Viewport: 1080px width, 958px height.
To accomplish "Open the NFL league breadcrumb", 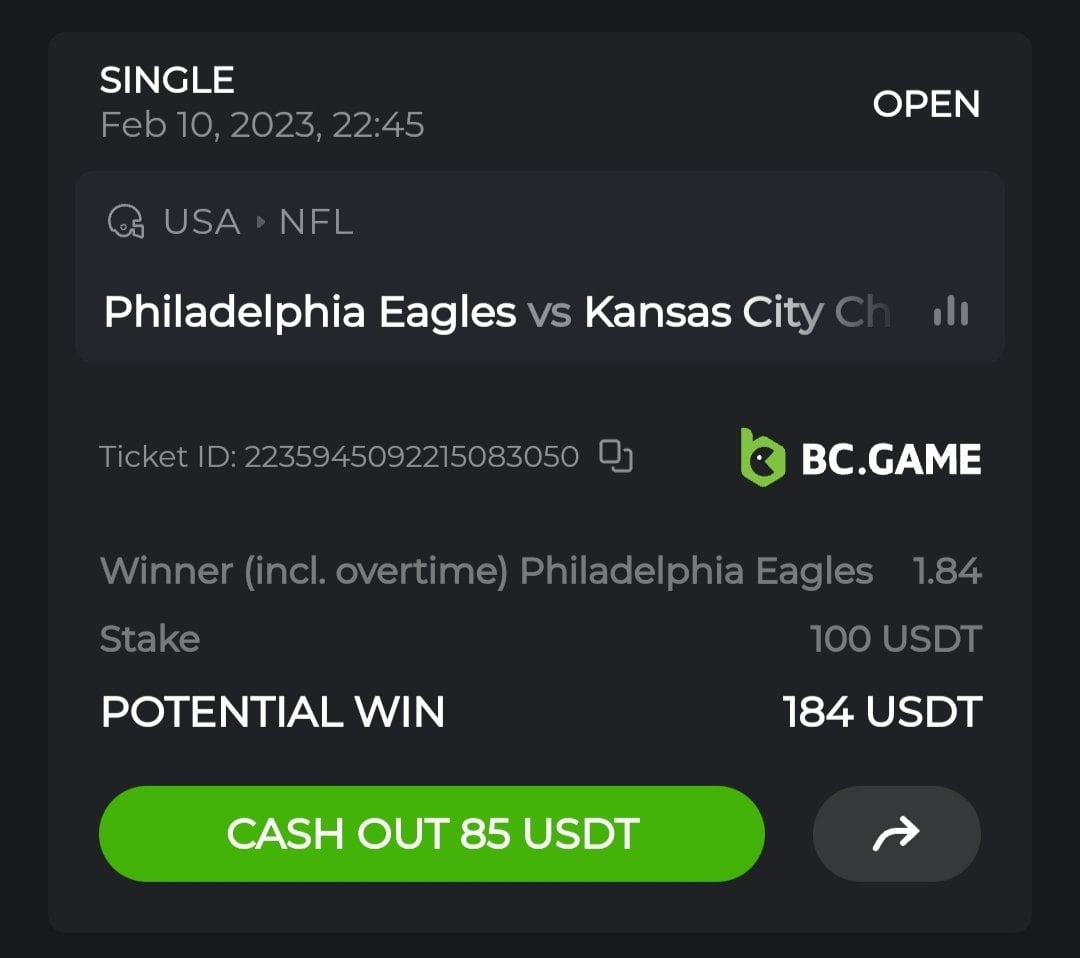I will point(316,222).
